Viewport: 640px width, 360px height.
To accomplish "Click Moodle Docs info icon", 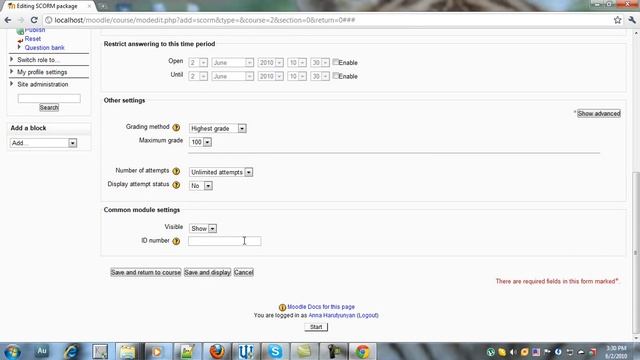I will [x=282, y=307].
